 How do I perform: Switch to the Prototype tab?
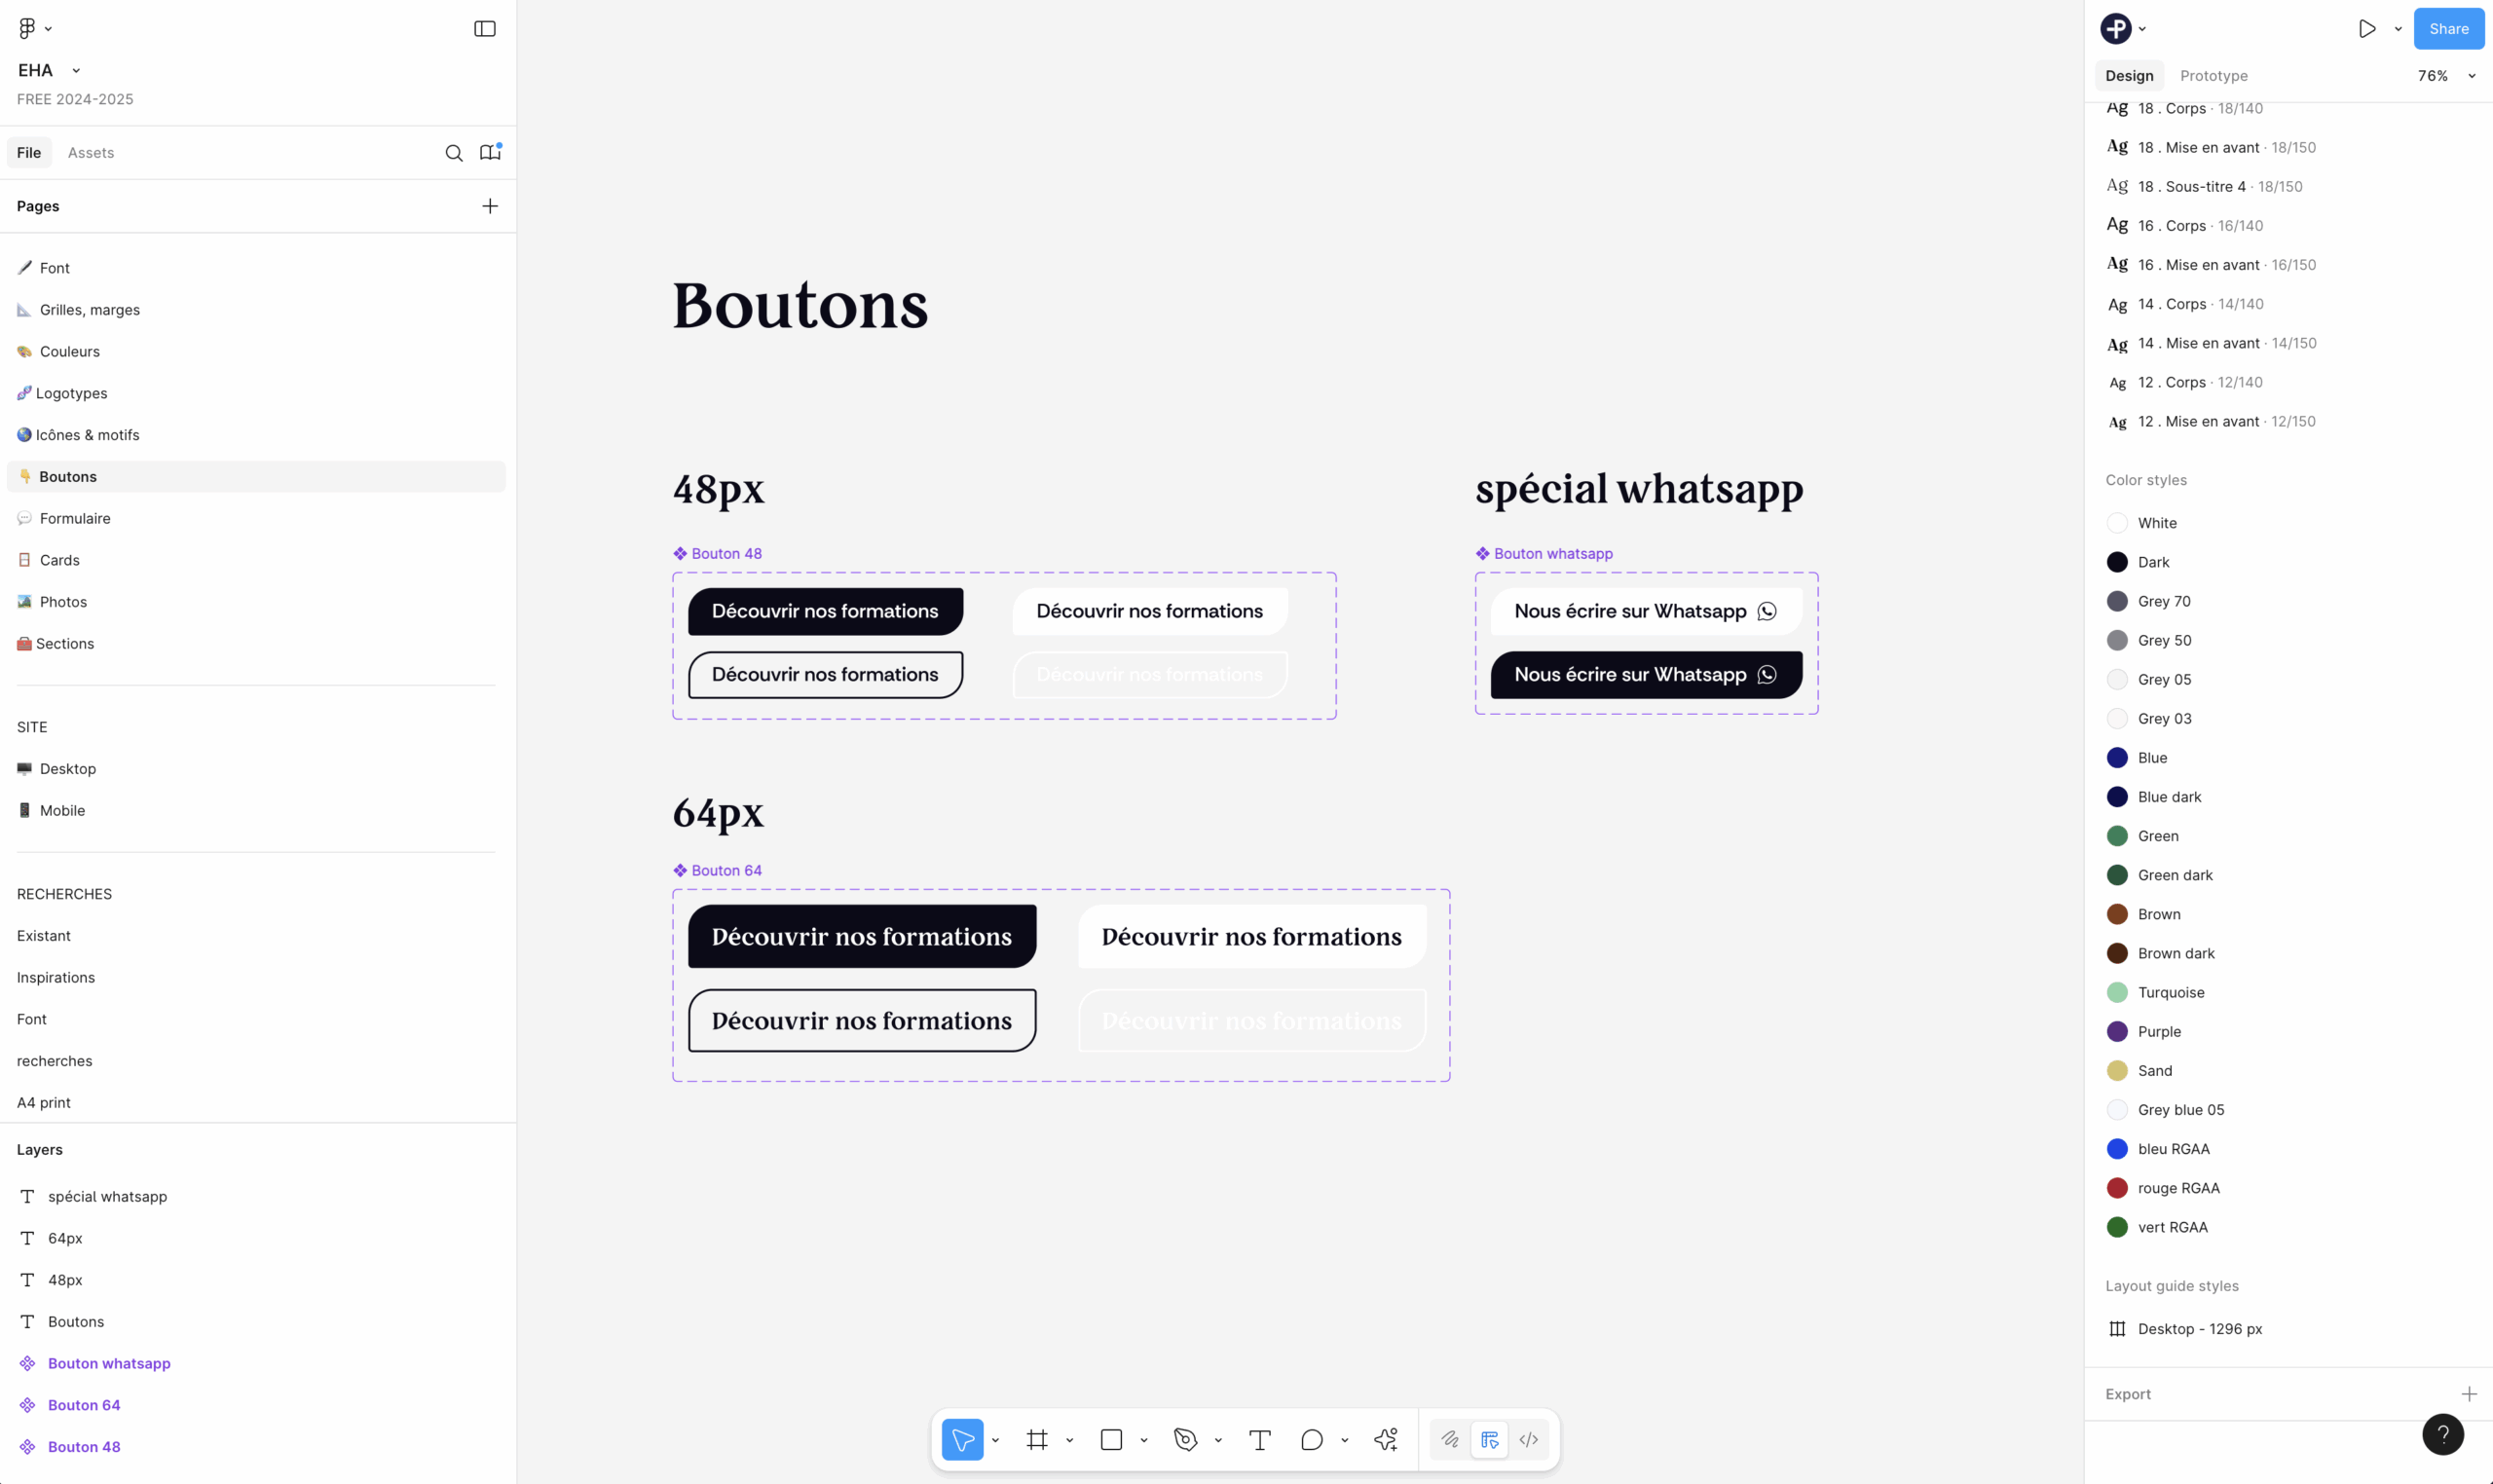2213,76
